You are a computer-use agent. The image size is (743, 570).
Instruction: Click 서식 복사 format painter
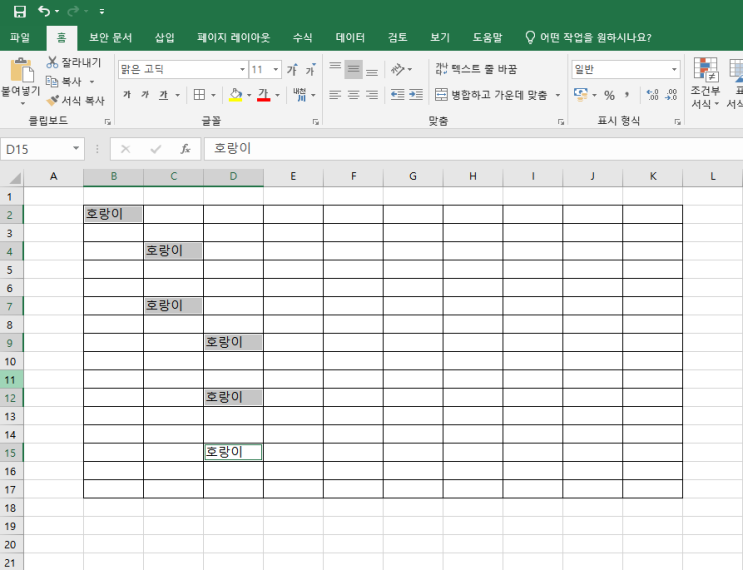tap(76, 100)
